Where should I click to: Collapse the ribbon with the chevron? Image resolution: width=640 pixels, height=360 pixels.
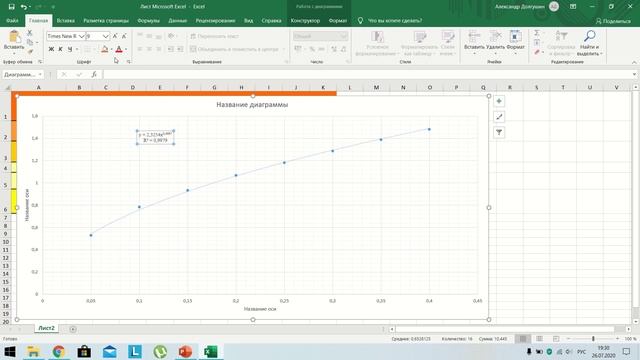click(634, 62)
